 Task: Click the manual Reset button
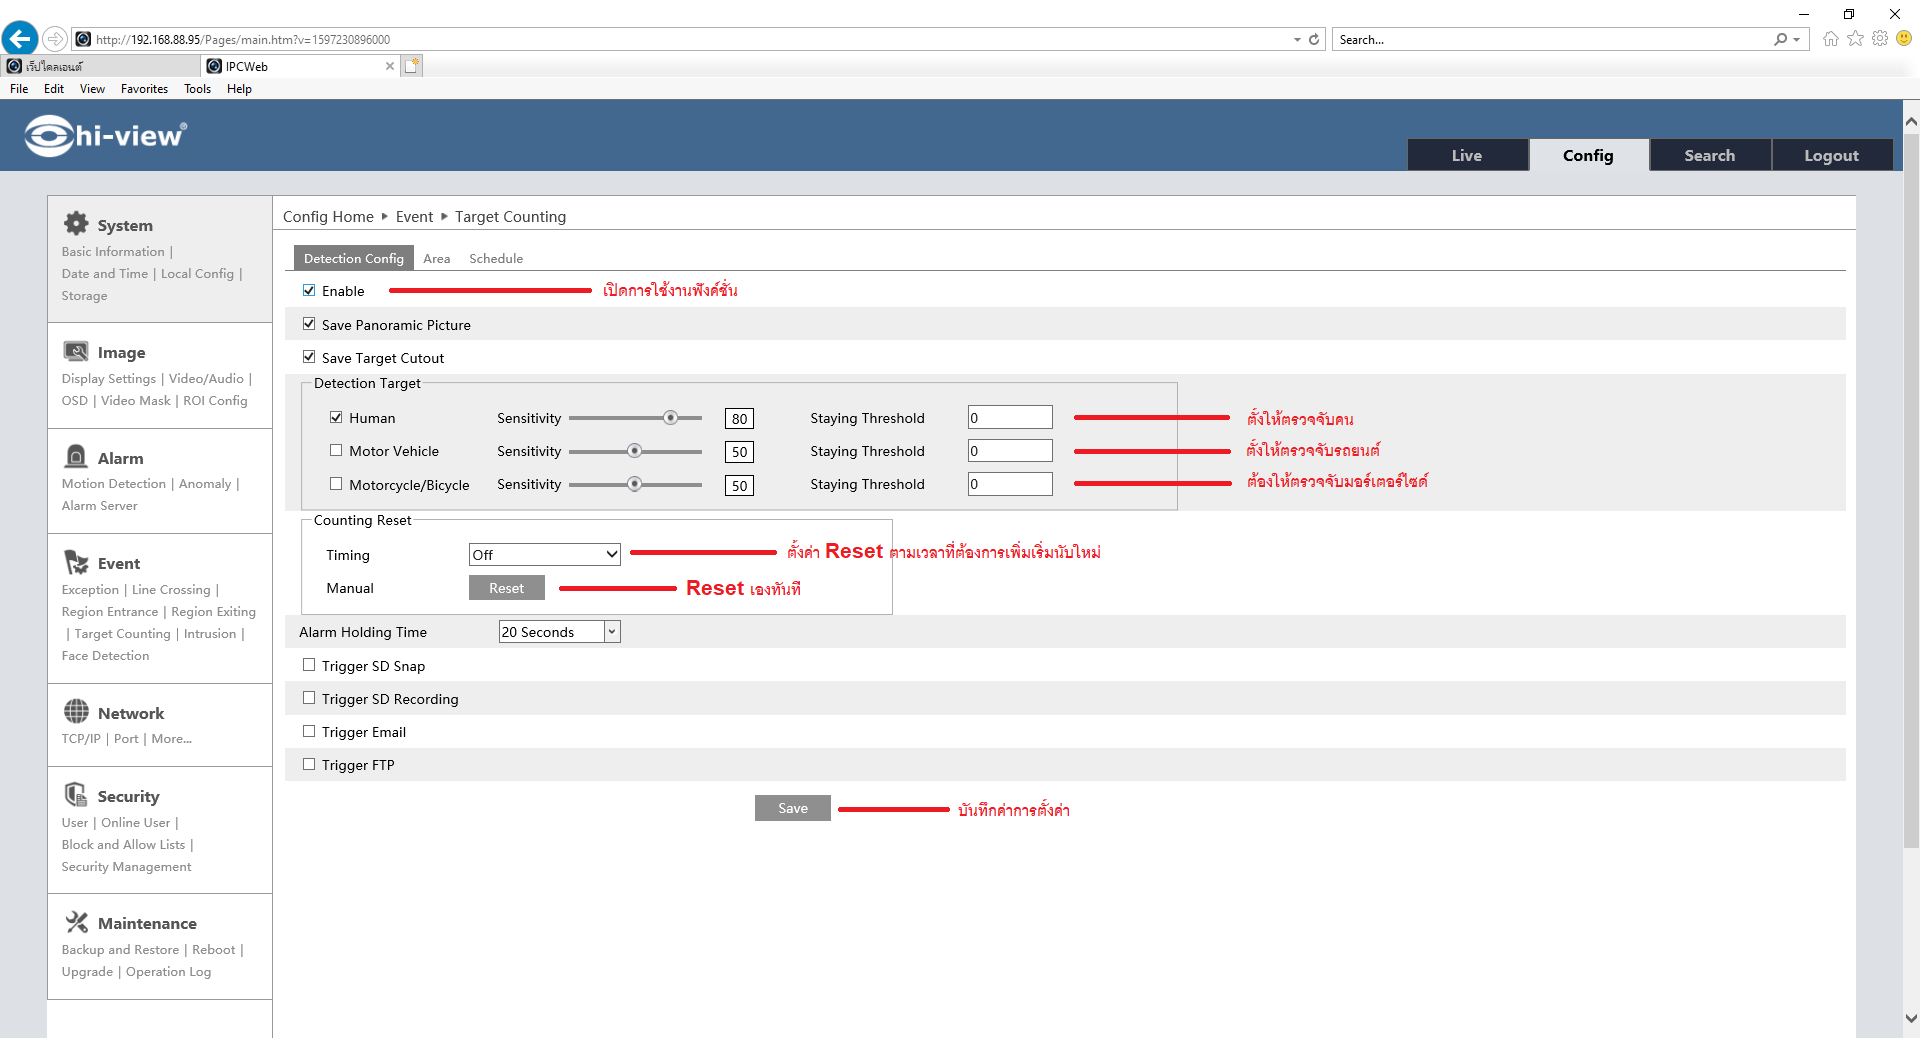point(506,588)
